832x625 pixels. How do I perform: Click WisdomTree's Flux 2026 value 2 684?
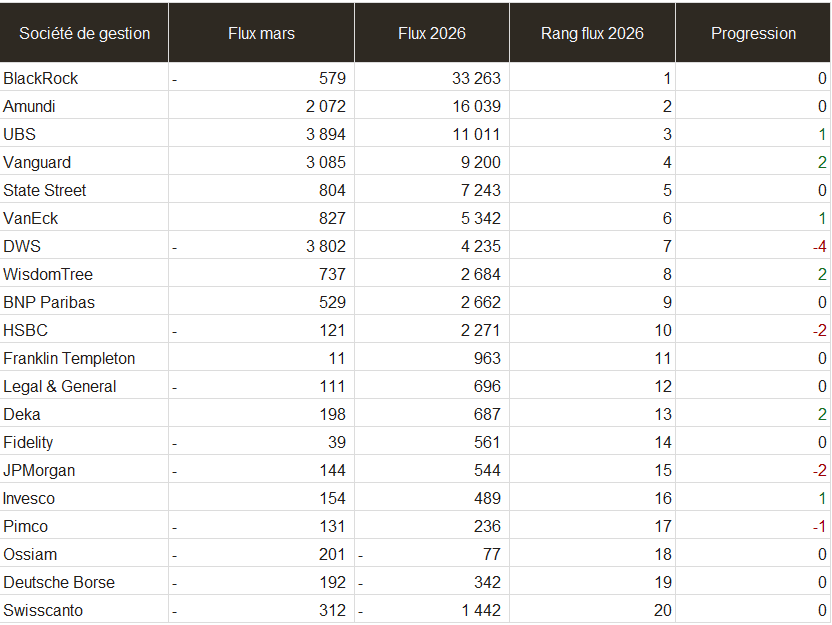click(x=480, y=274)
